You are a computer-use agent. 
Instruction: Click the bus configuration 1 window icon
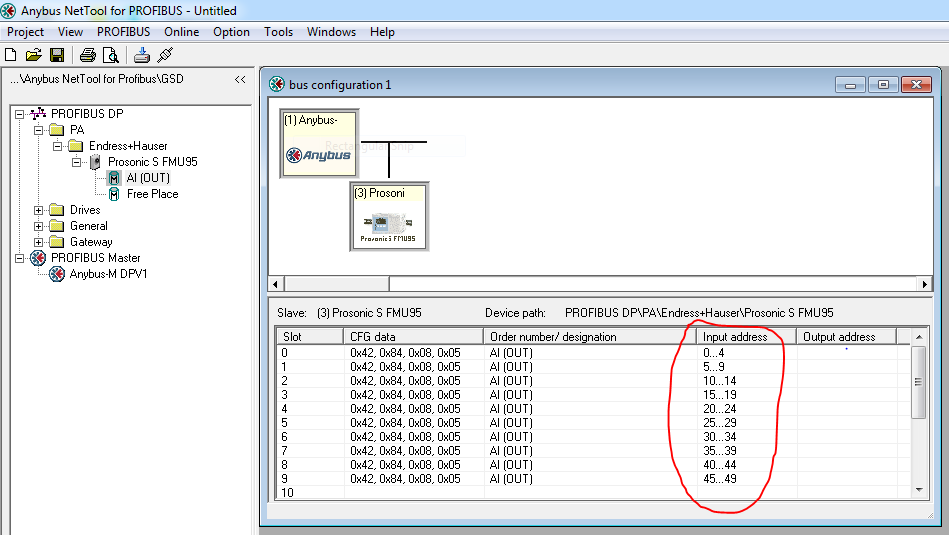click(x=277, y=84)
